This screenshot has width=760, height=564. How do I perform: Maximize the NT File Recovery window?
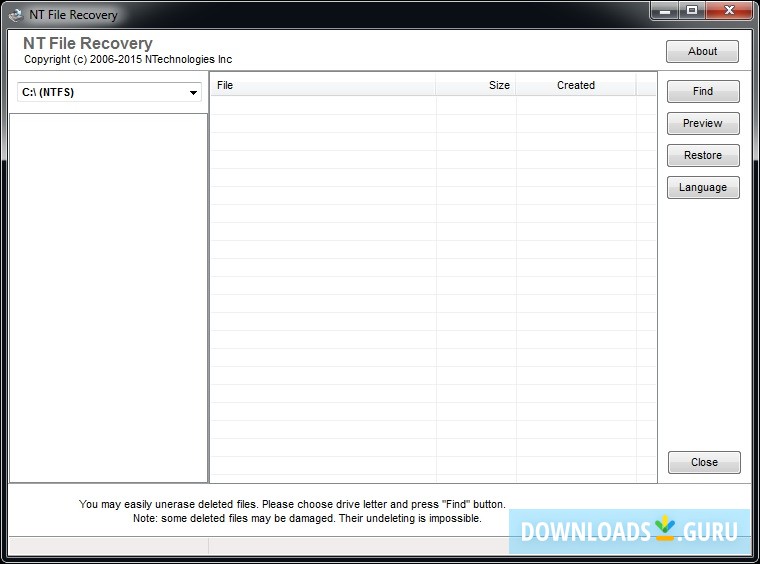[692, 11]
